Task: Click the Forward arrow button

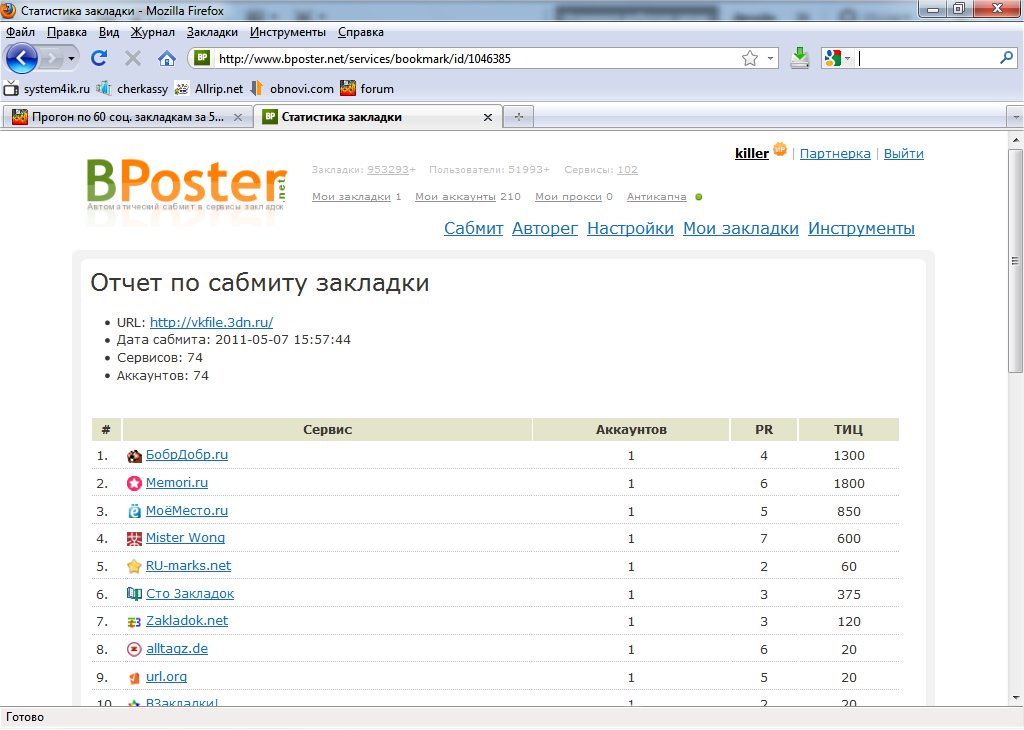Action: tap(51, 59)
